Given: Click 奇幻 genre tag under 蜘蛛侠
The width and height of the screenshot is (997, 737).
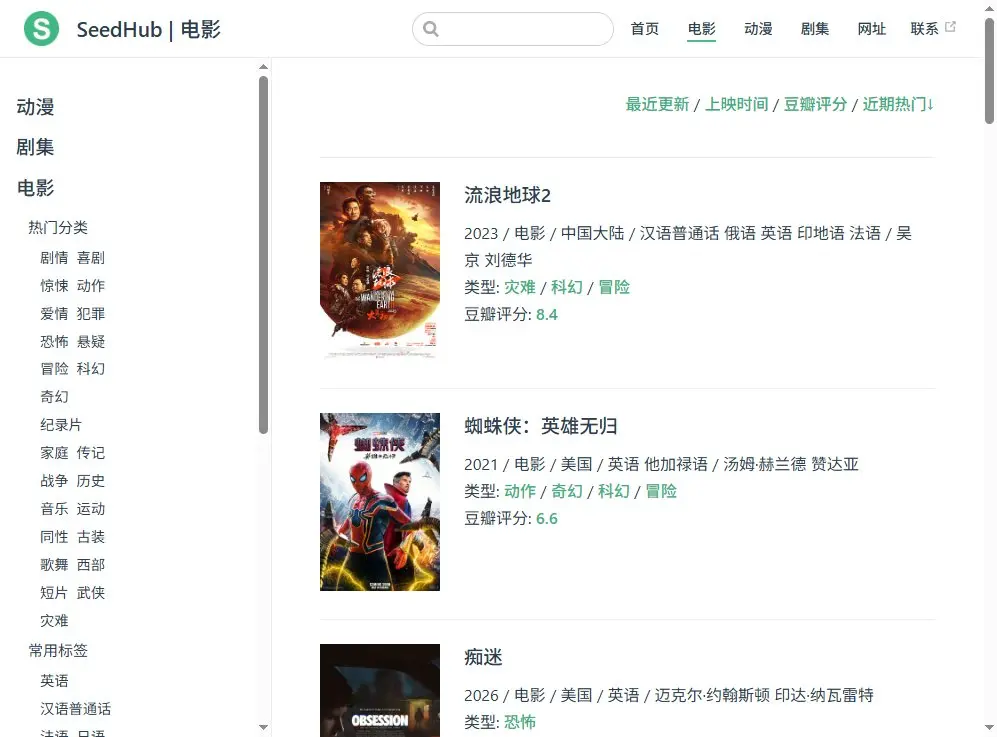Looking at the screenshot, I should (x=567, y=492).
